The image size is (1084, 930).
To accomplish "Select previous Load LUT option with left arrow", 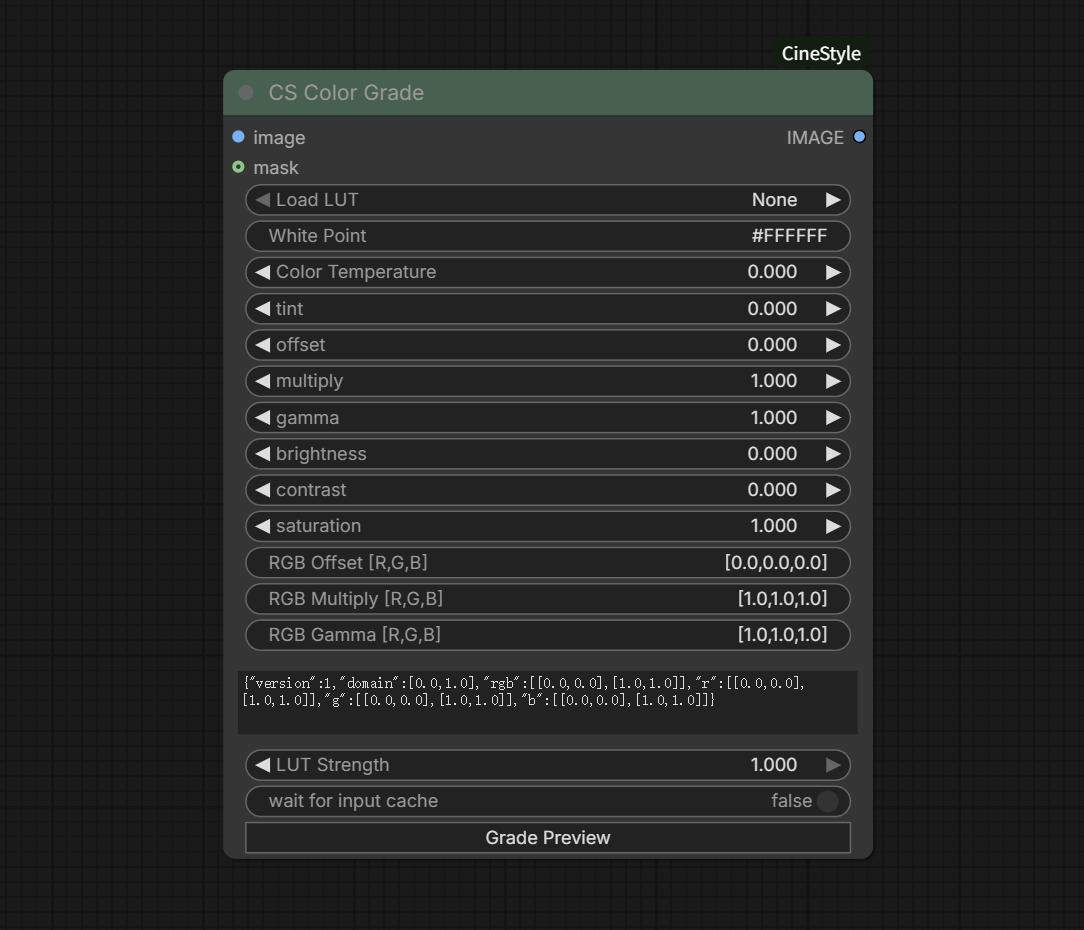I will 262,200.
